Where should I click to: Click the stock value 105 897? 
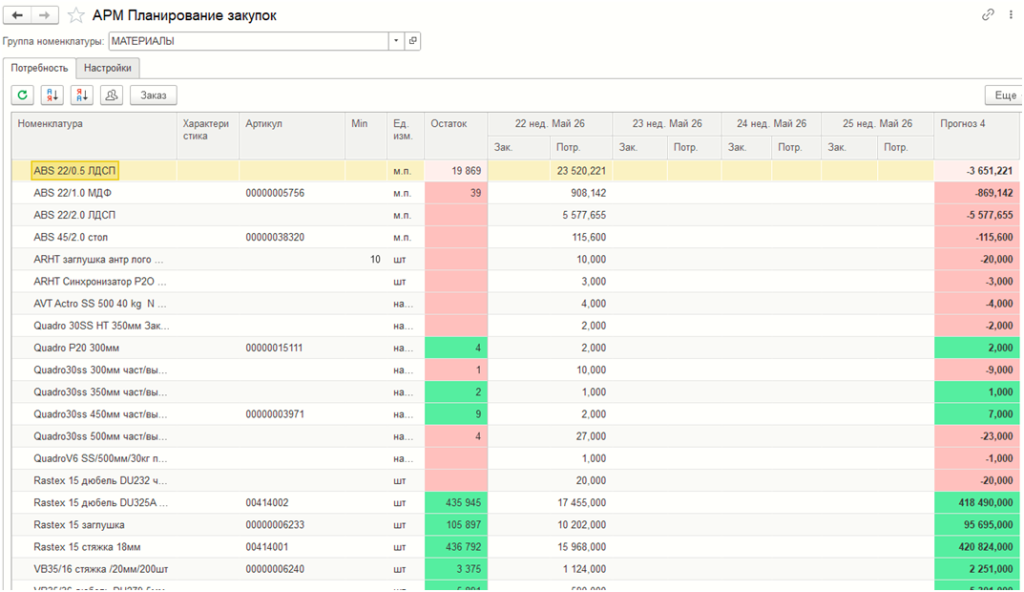coord(464,525)
